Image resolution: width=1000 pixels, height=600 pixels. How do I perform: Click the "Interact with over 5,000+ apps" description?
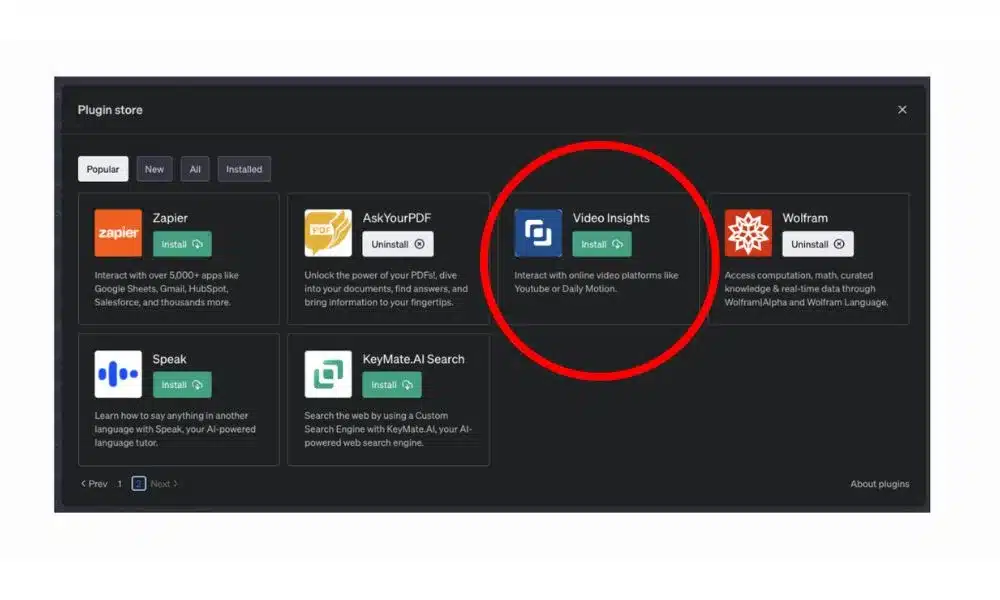click(166, 289)
